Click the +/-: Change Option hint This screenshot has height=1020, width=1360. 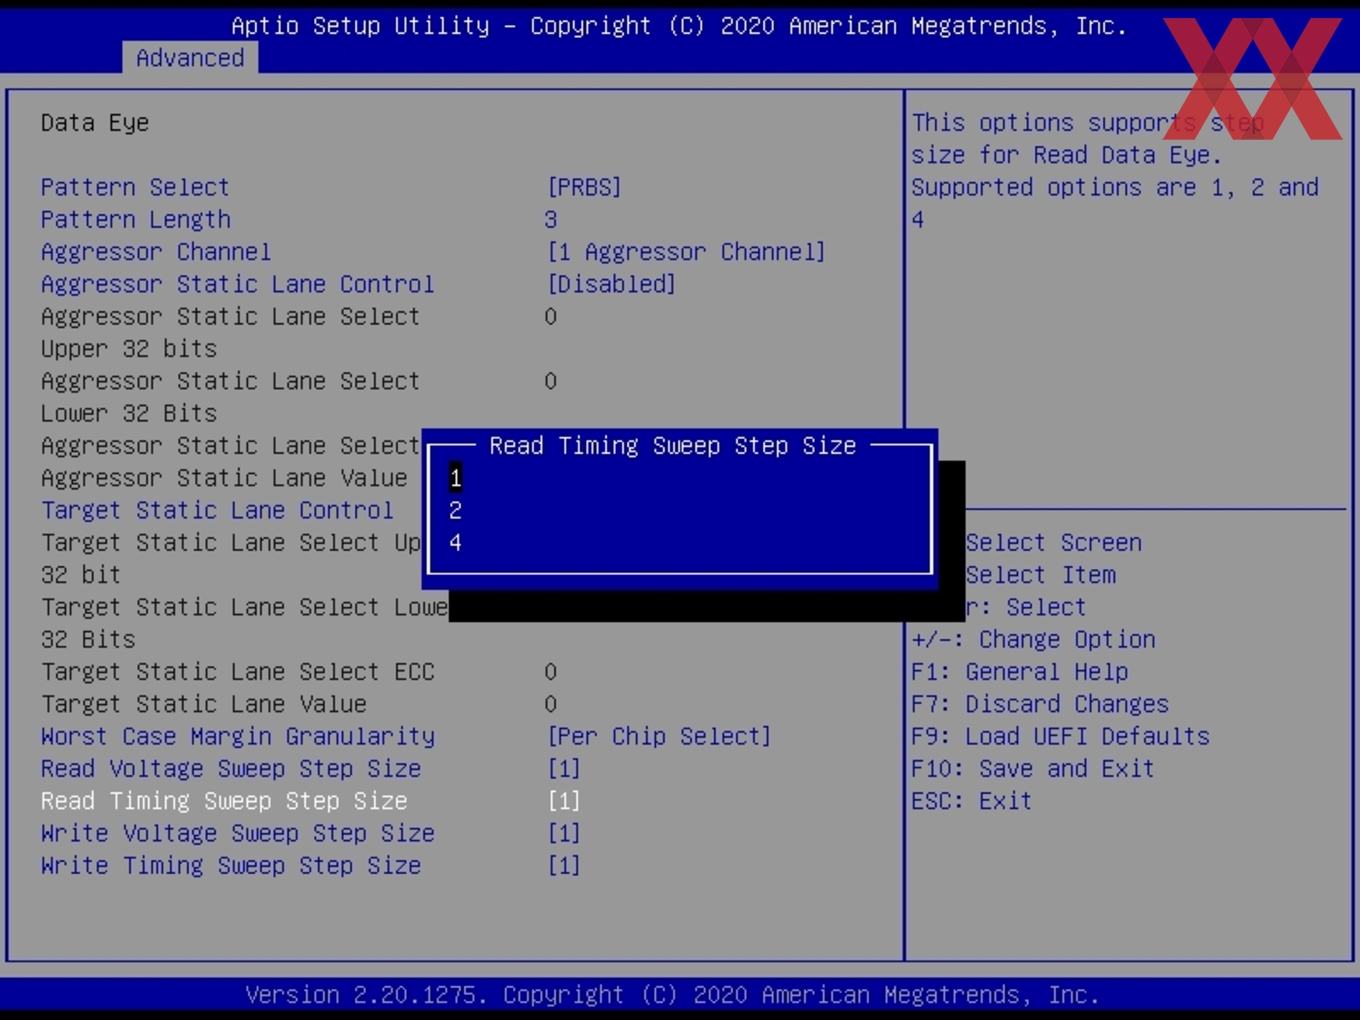click(1034, 640)
